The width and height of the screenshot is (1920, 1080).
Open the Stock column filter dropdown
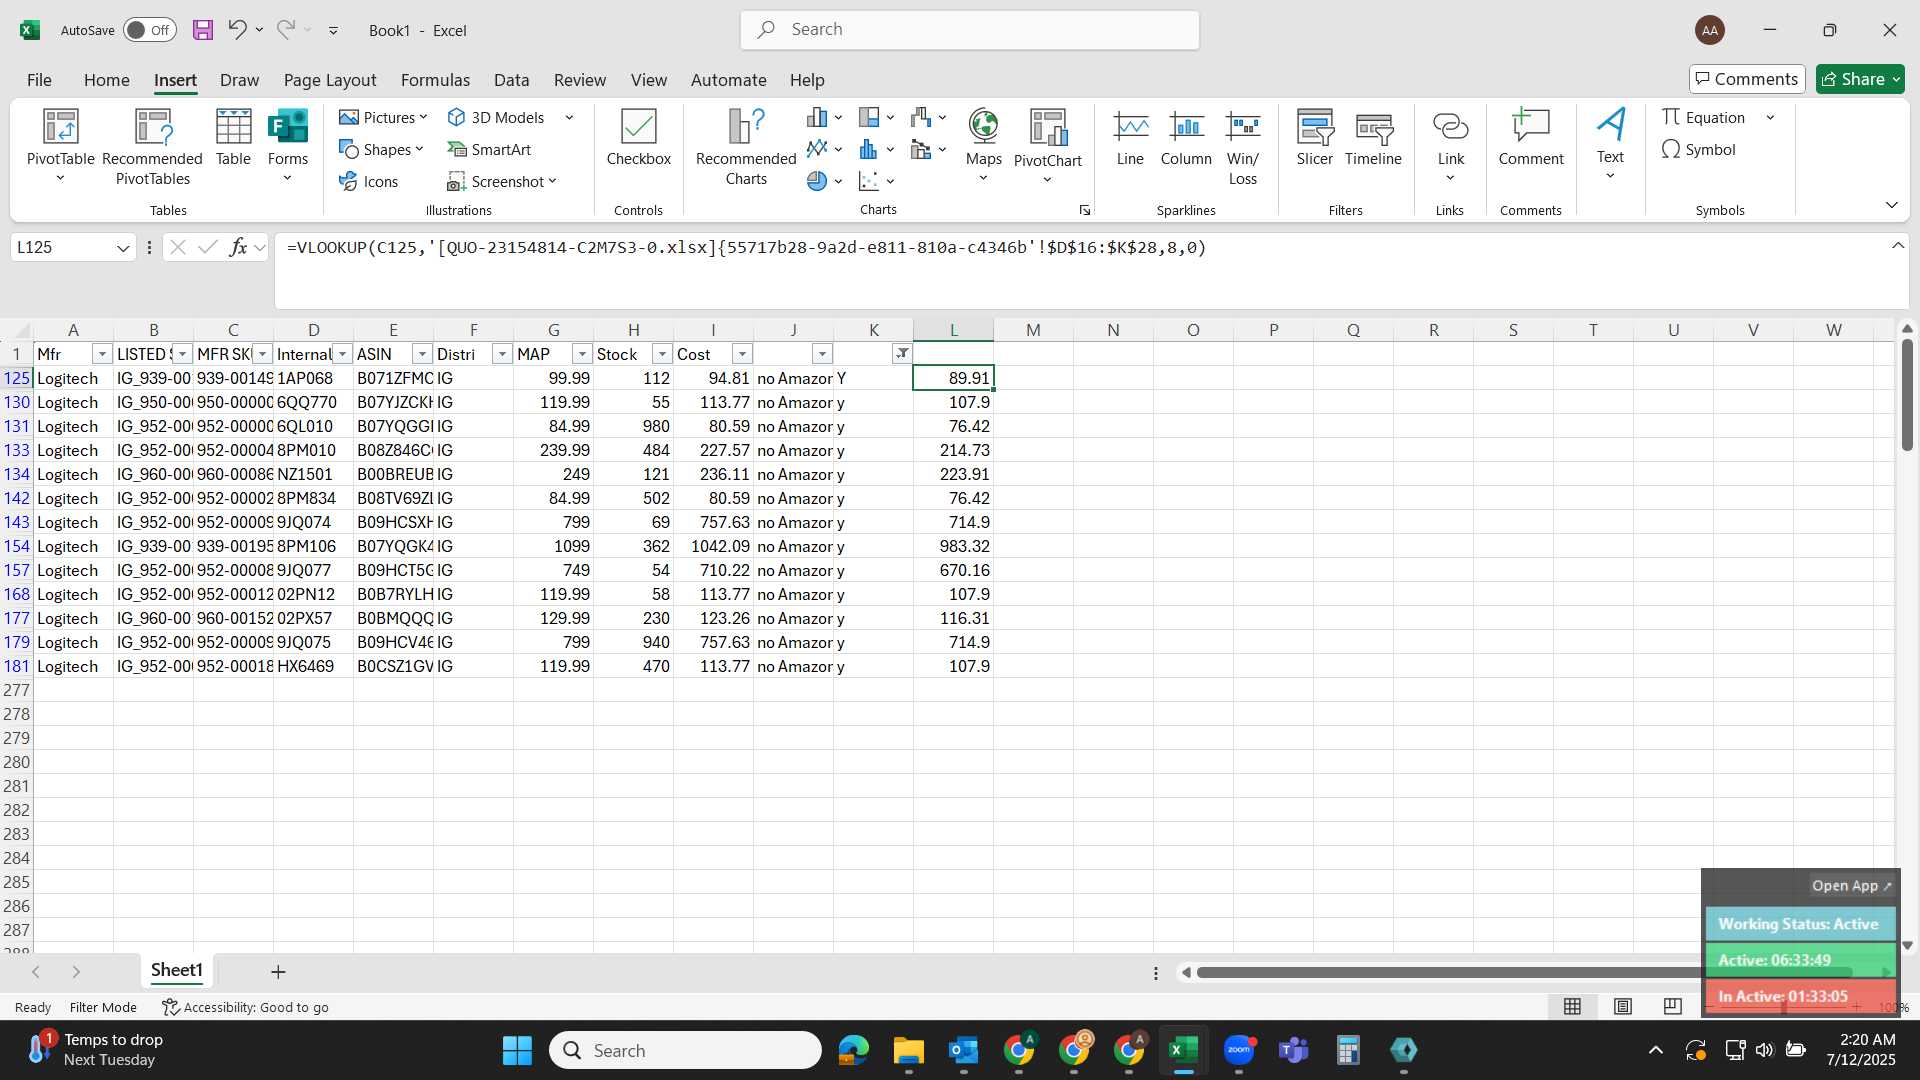tap(662, 354)
